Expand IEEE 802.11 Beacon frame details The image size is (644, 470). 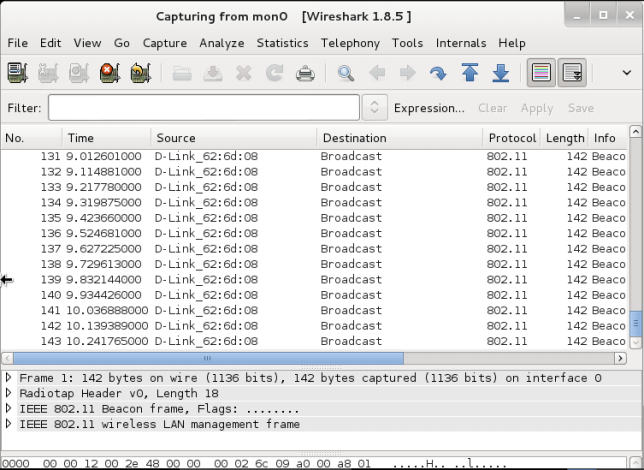(9, 409)
